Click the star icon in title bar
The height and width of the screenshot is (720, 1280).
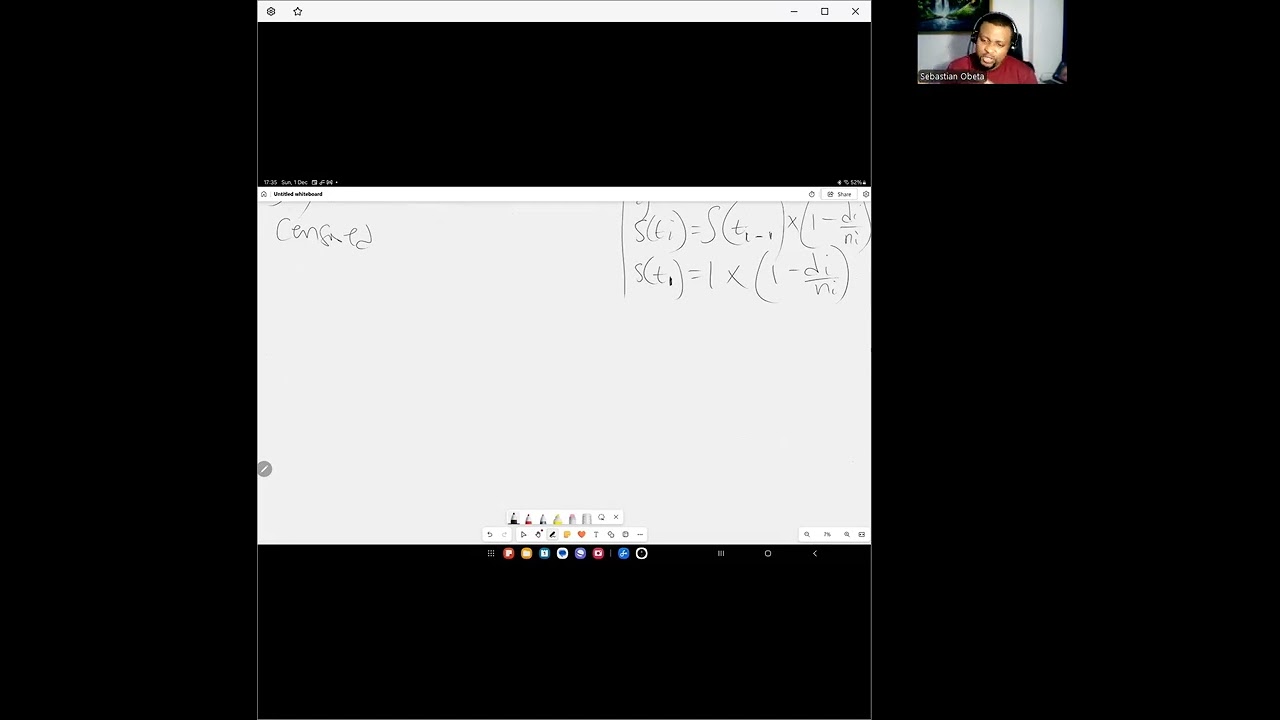click(297, 11)
